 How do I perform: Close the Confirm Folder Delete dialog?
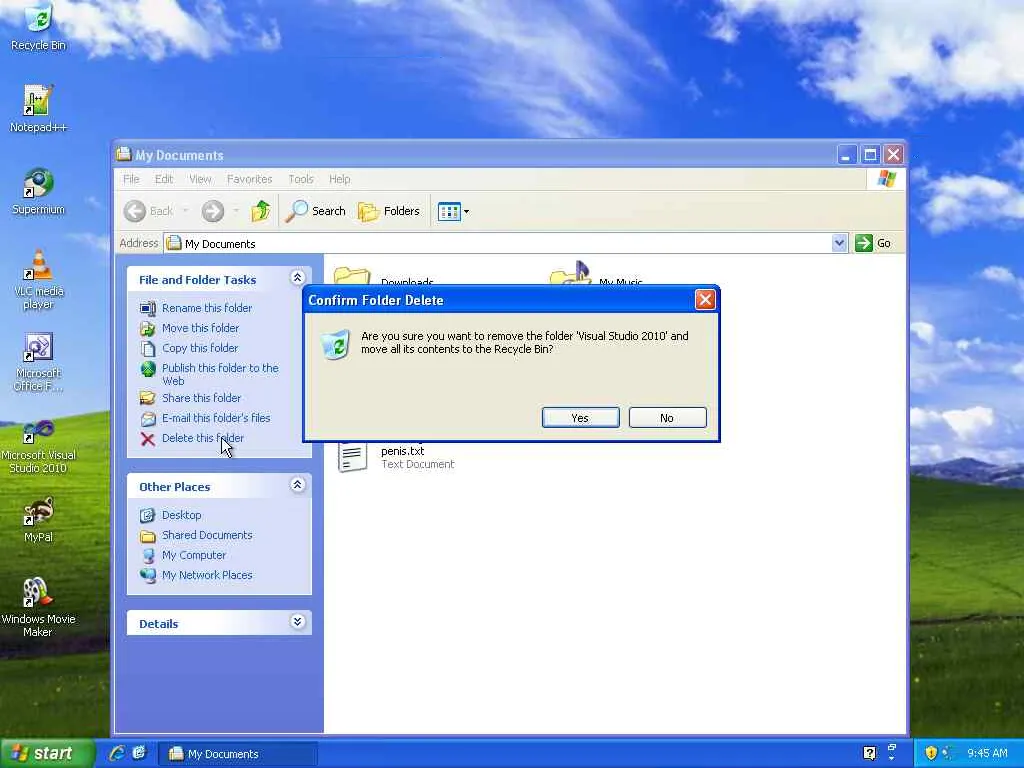[x=705, y=300]
